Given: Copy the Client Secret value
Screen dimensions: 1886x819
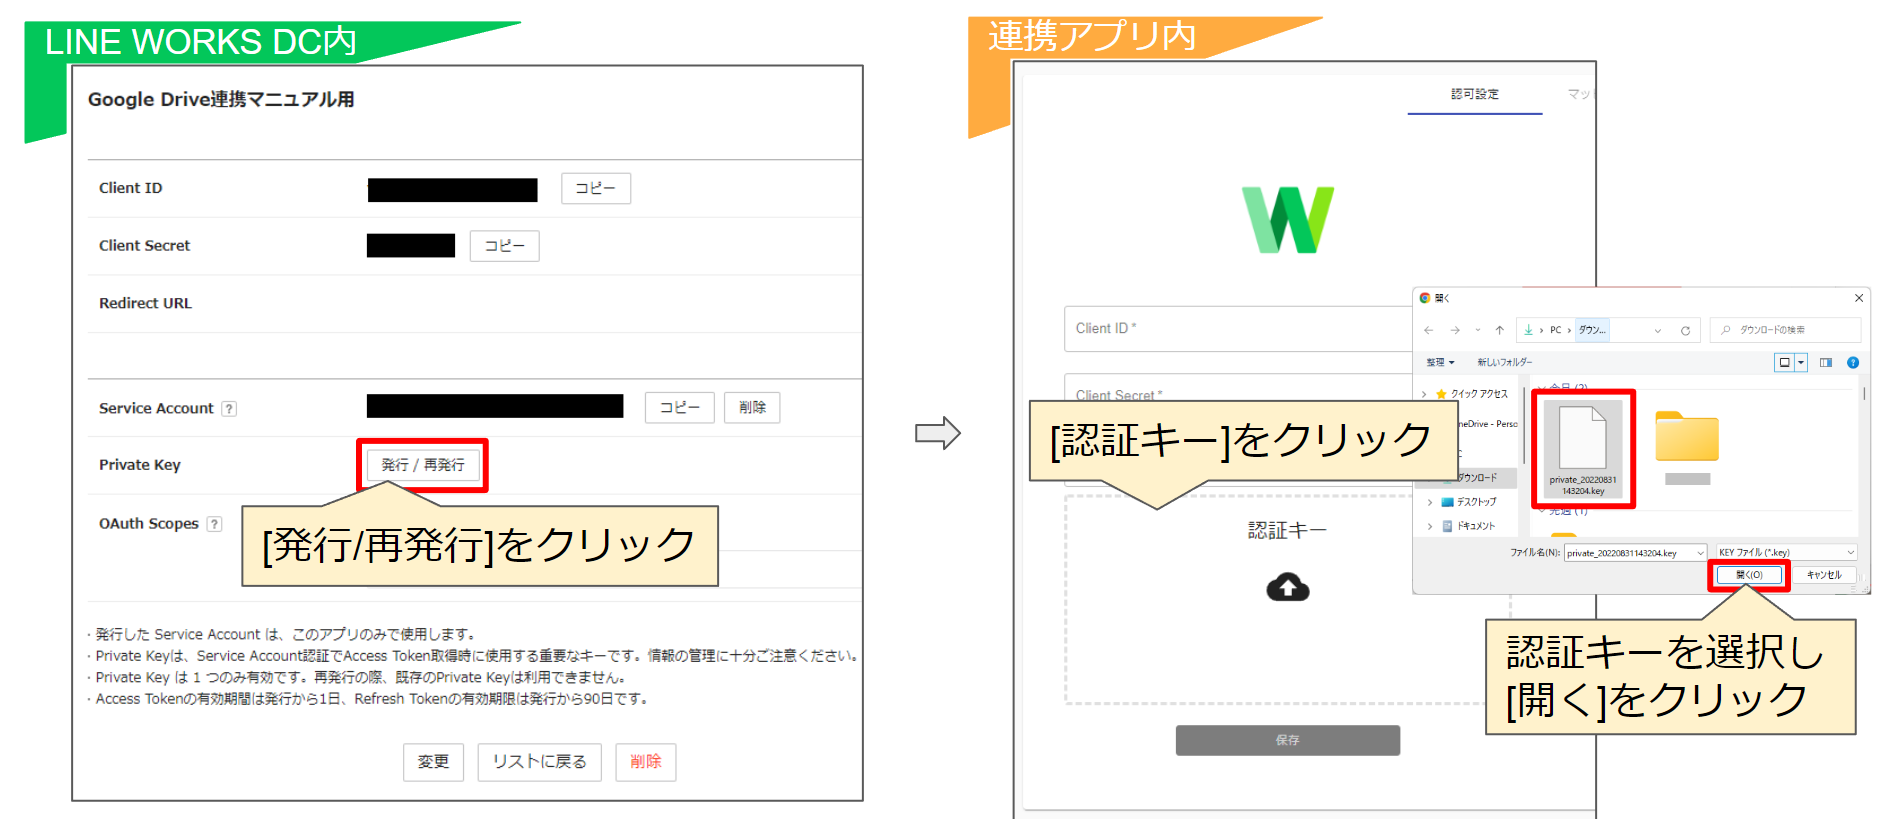Looking at the screenshot, I should (x=504, y=246).
